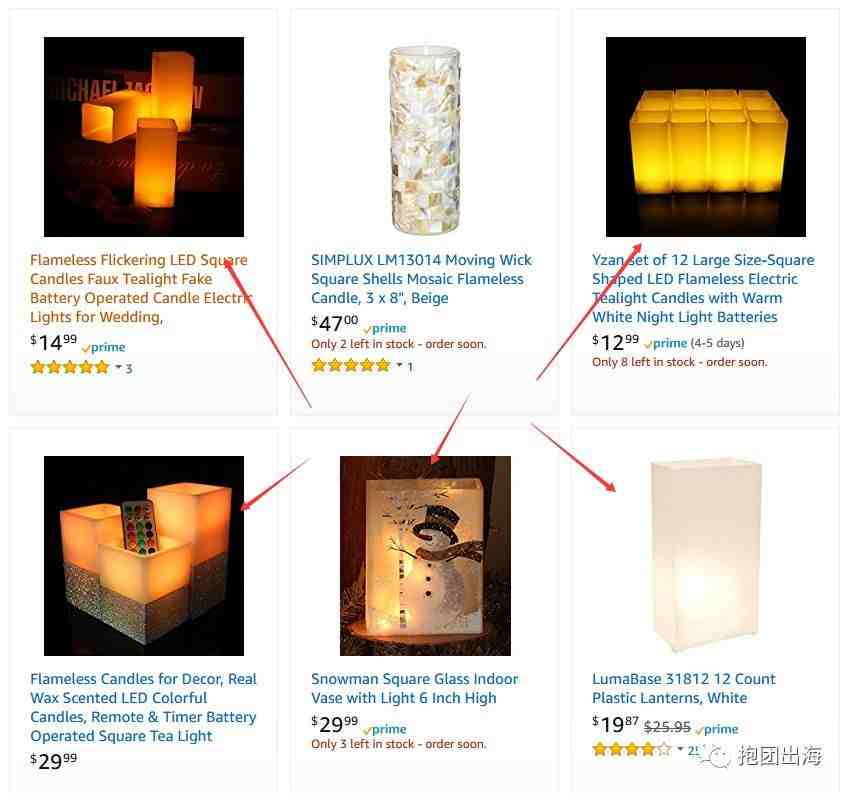Expand rating dropdown beside the 3 reviews
The image size is (849, 793).
[x=119, y=367]
